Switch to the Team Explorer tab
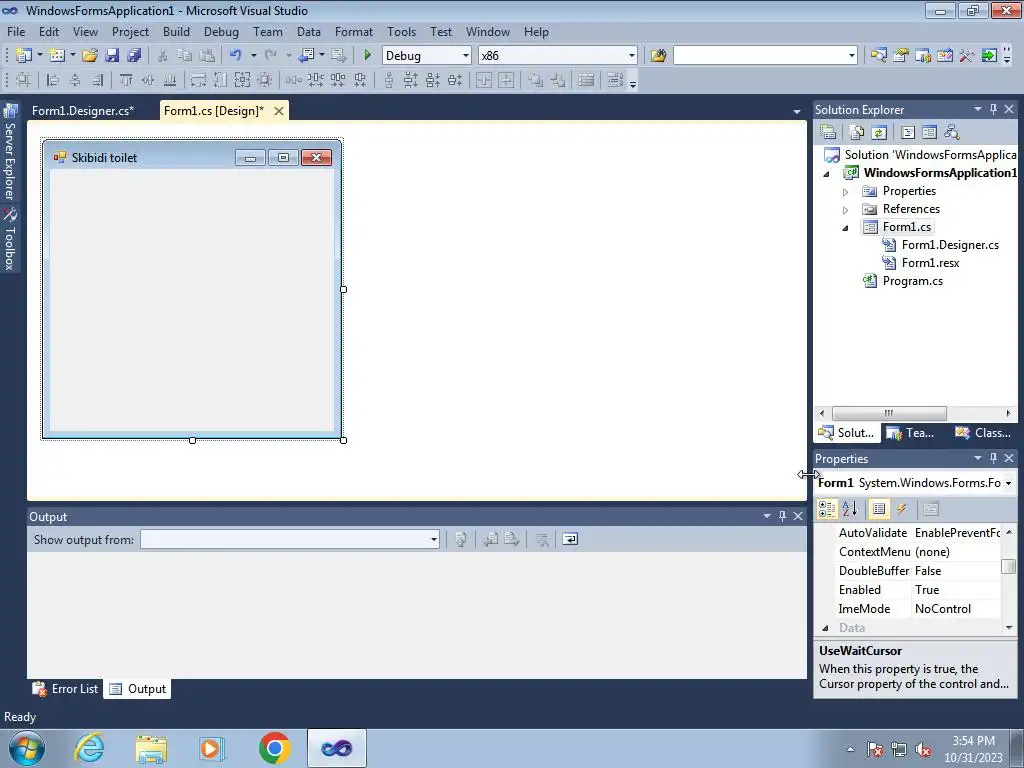The image size is (1024, 768). coord(910,432)
